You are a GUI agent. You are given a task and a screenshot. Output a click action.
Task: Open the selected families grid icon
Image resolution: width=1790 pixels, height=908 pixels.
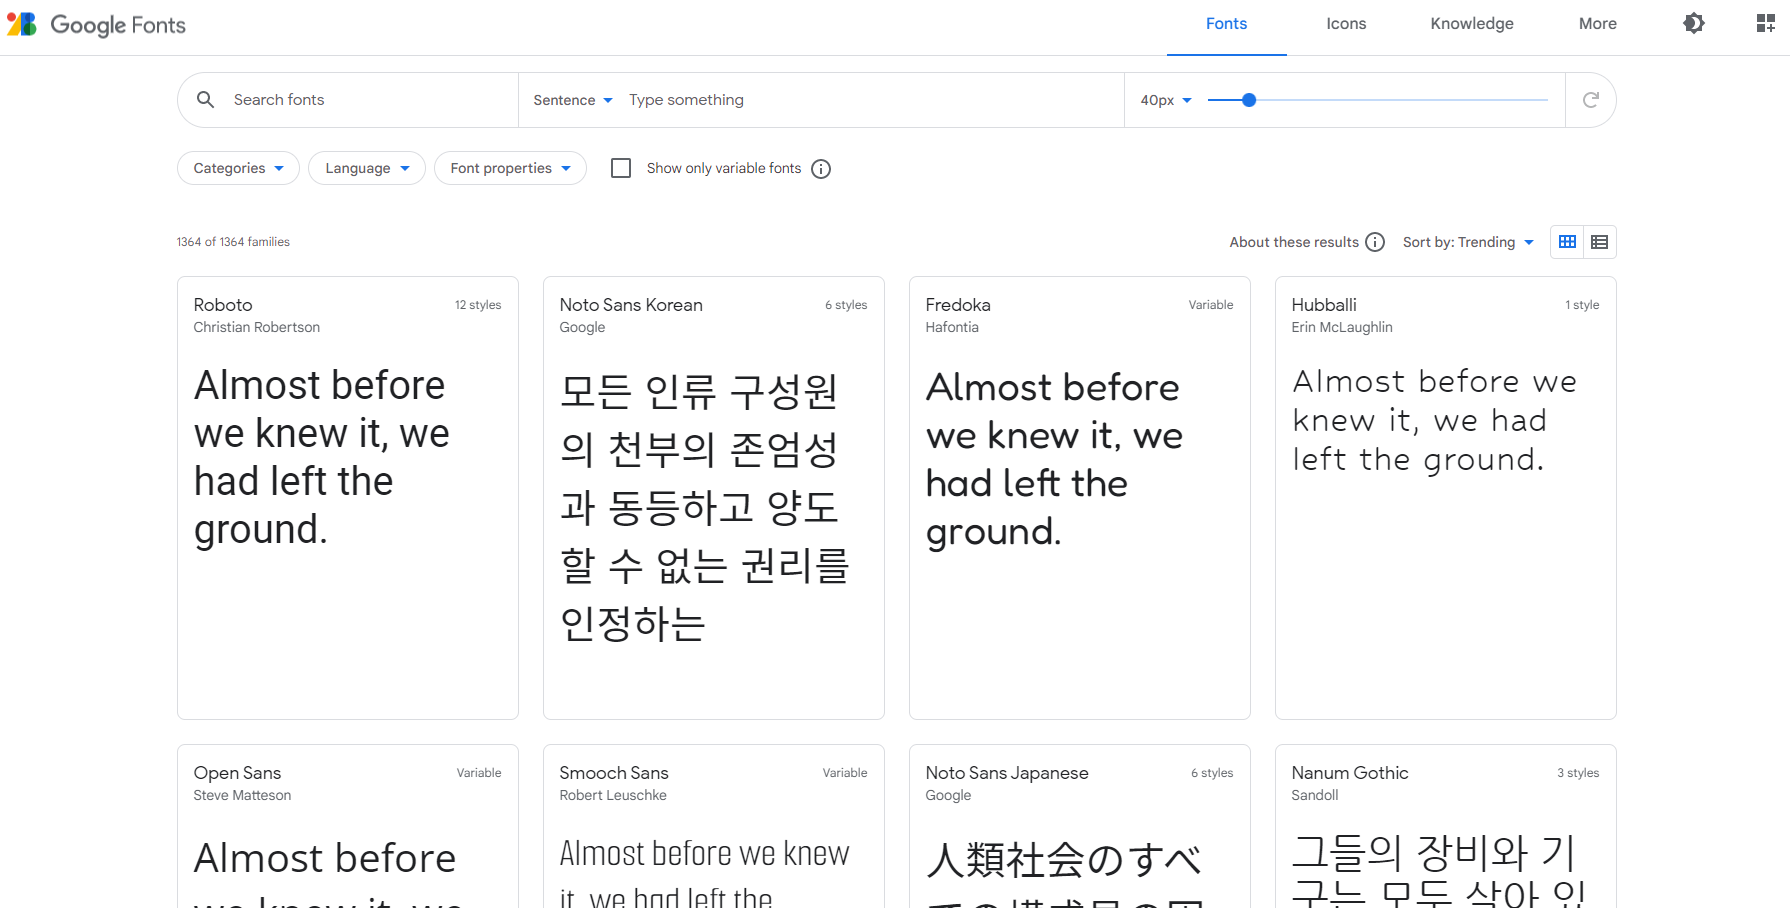pyautogui.click(x=1766, y=23)
